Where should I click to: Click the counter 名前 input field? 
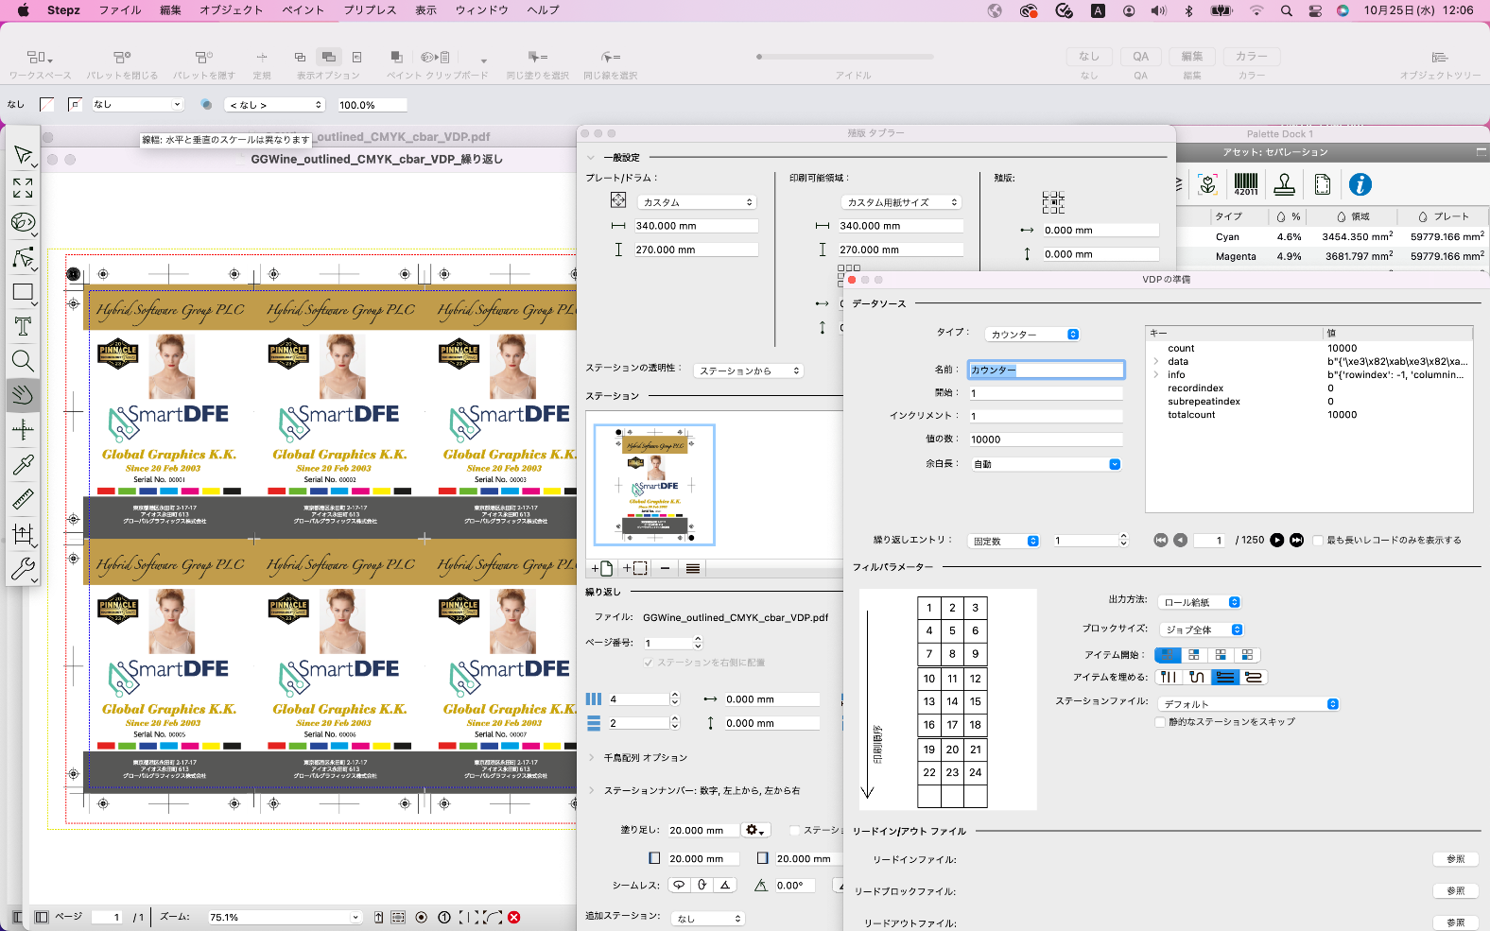click(1045, 370)
